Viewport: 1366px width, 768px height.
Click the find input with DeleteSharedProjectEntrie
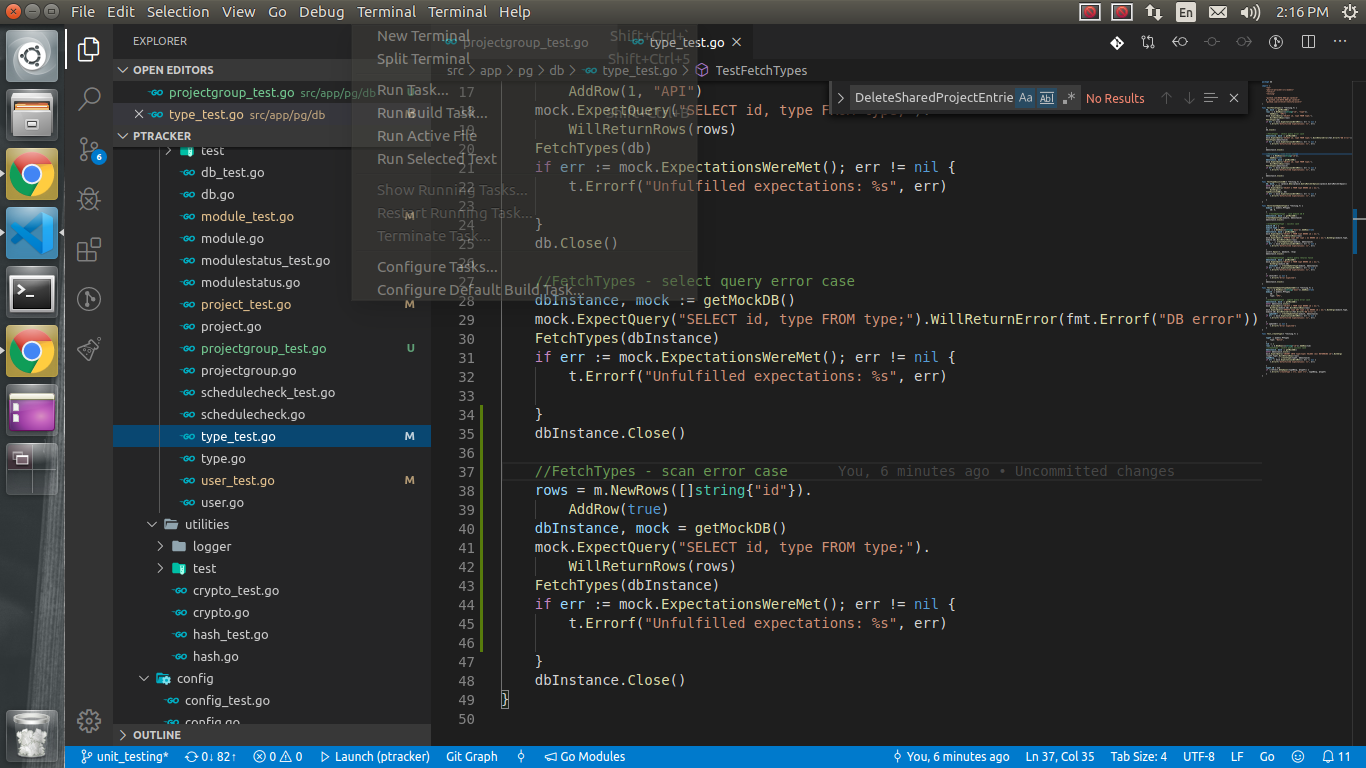point(932,98)
